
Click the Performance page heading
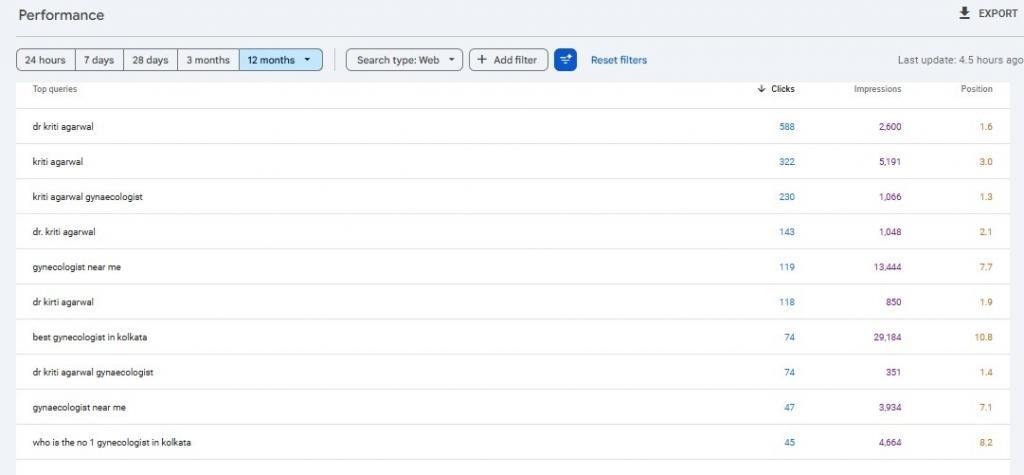click(61, 15)
